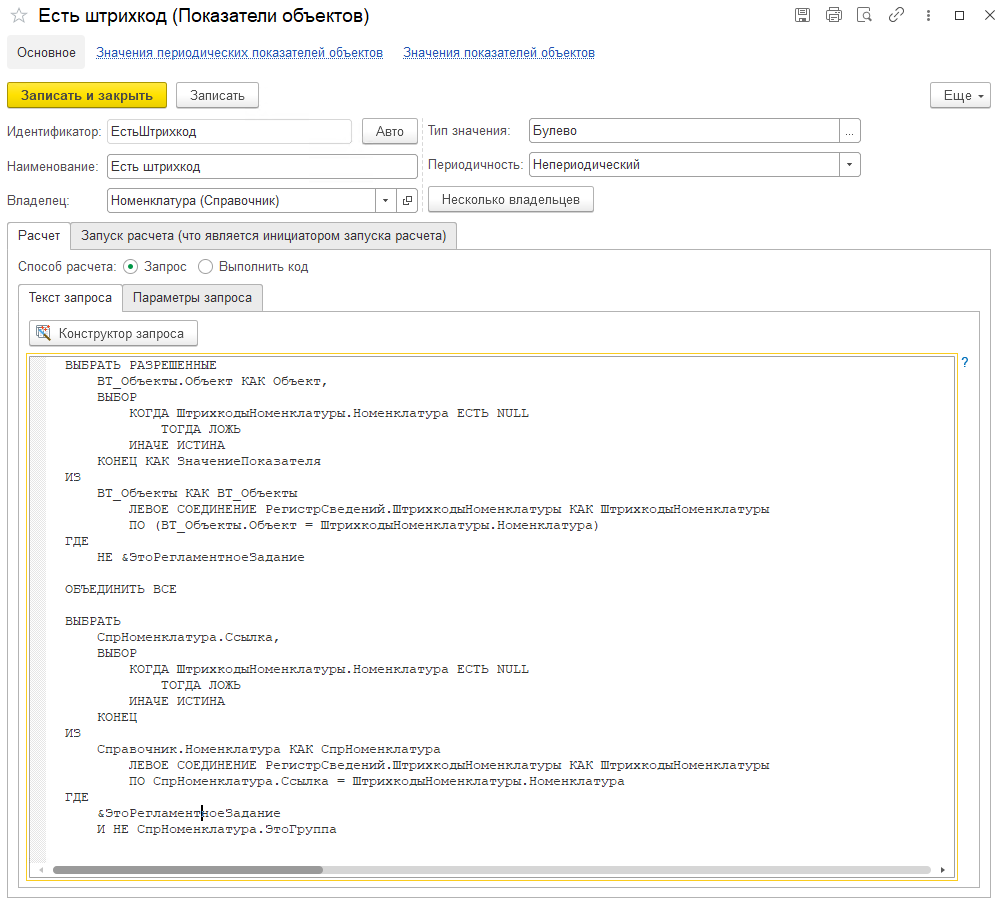The image size is (1004, 904).
Task: Click the line 'И НЕ СпрНоменклатура.ЭтоГруппа'
Action: click(x=216, y=829)
